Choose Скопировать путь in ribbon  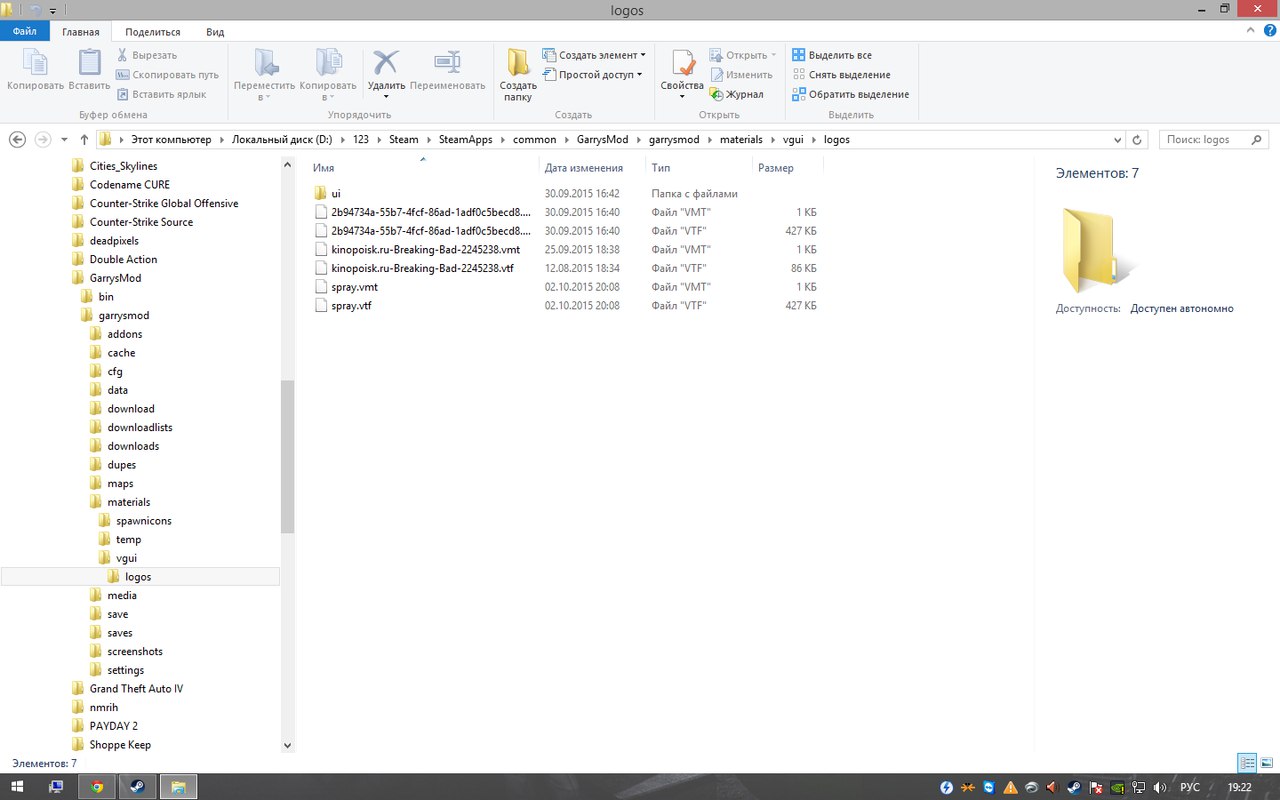(x=167, y=75)
